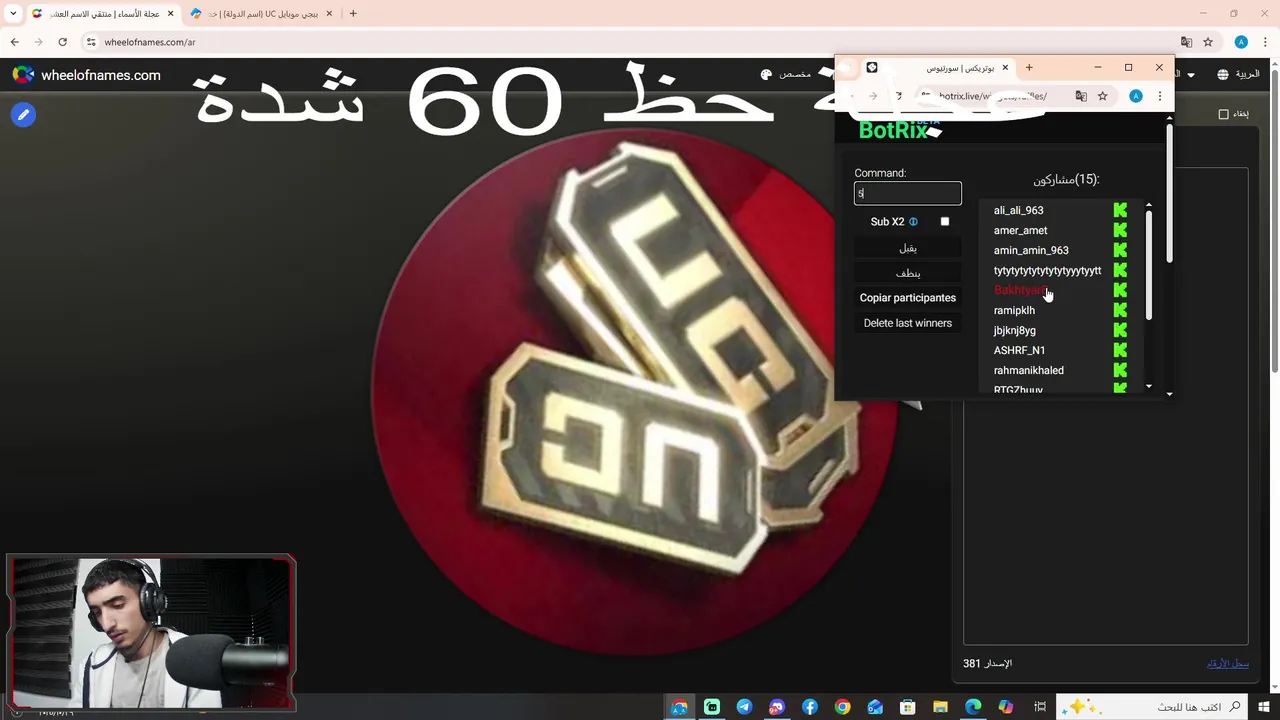Select participant ASHRF_N1
The image size is (1280, 720).
pos(1019,350)
